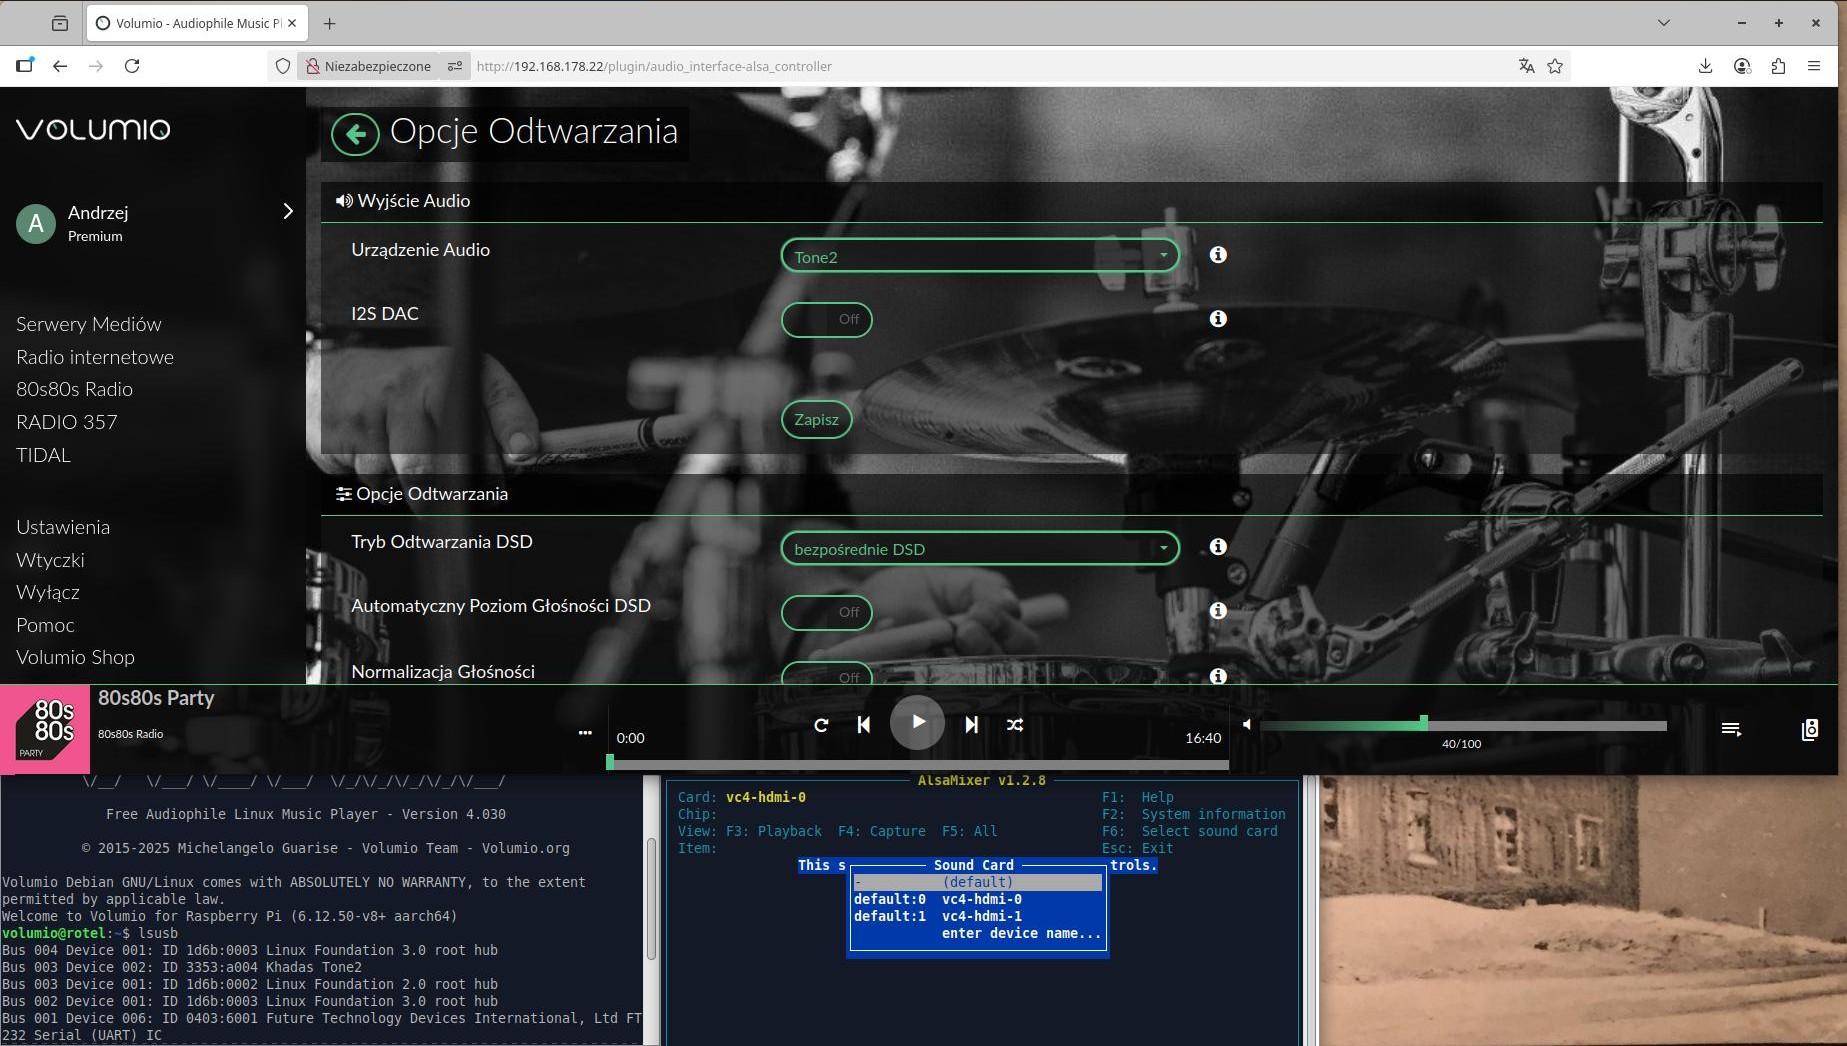Enable Automatyczny Poziom Głośności DSD switch
The height and width of the screenshot is (1046, 1847).
point(826,612)
